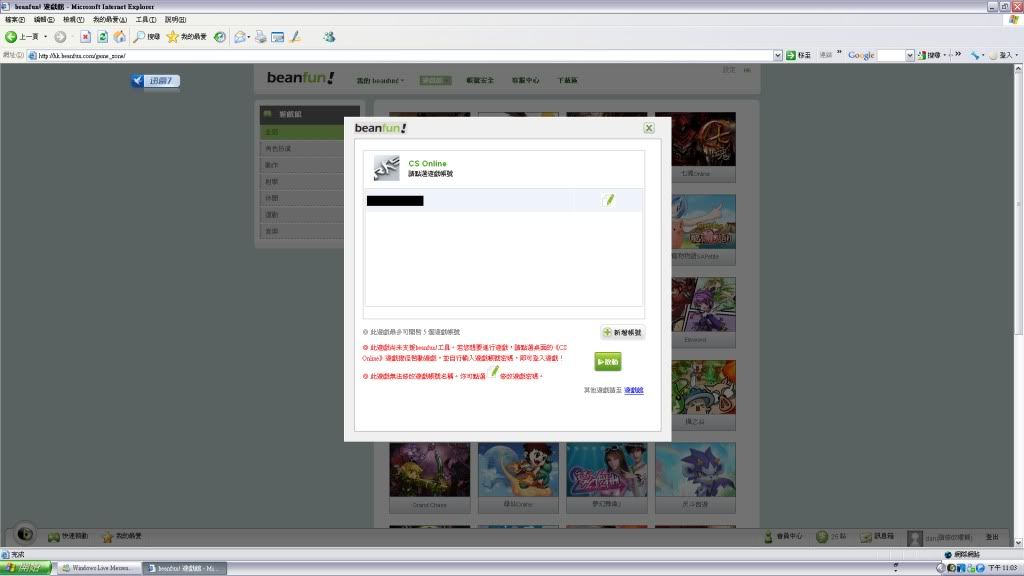
Task: Open the My beanfun header menu
Action: pyautogui.click(x=380, y=80)
